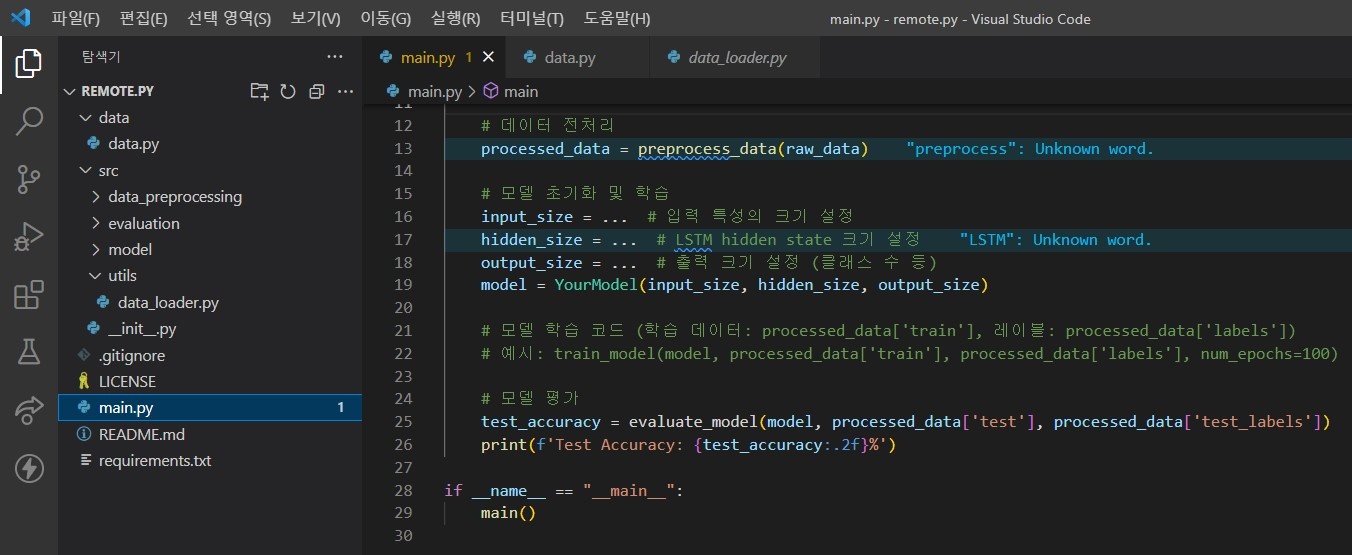
Task: Expand the data_preprocessing folder
Action: point(95,197)
